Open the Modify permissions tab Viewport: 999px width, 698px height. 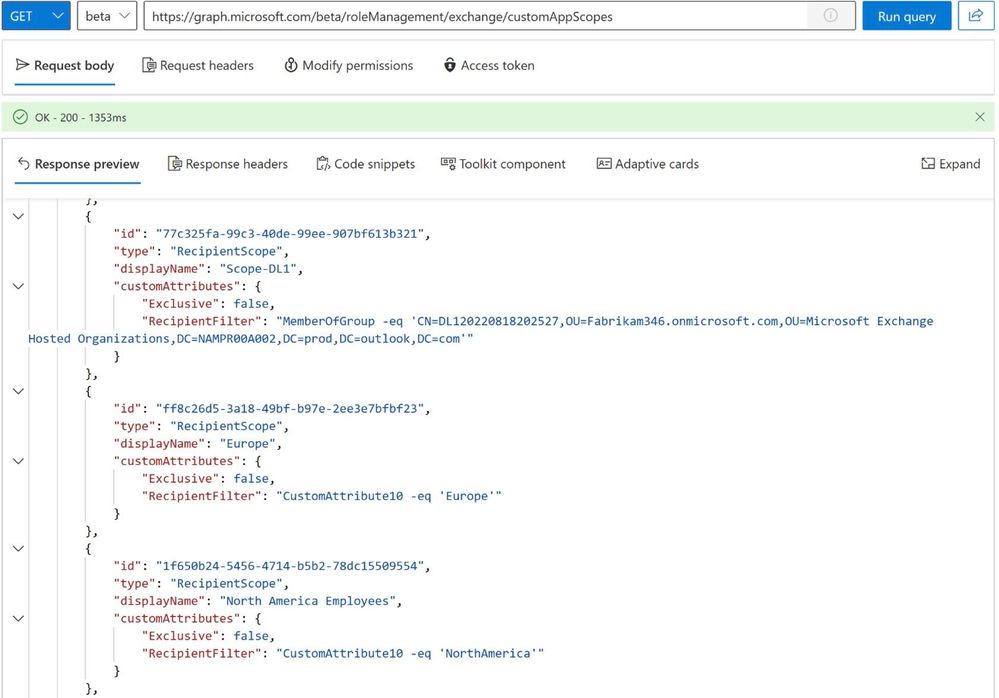tap(349, 66)
